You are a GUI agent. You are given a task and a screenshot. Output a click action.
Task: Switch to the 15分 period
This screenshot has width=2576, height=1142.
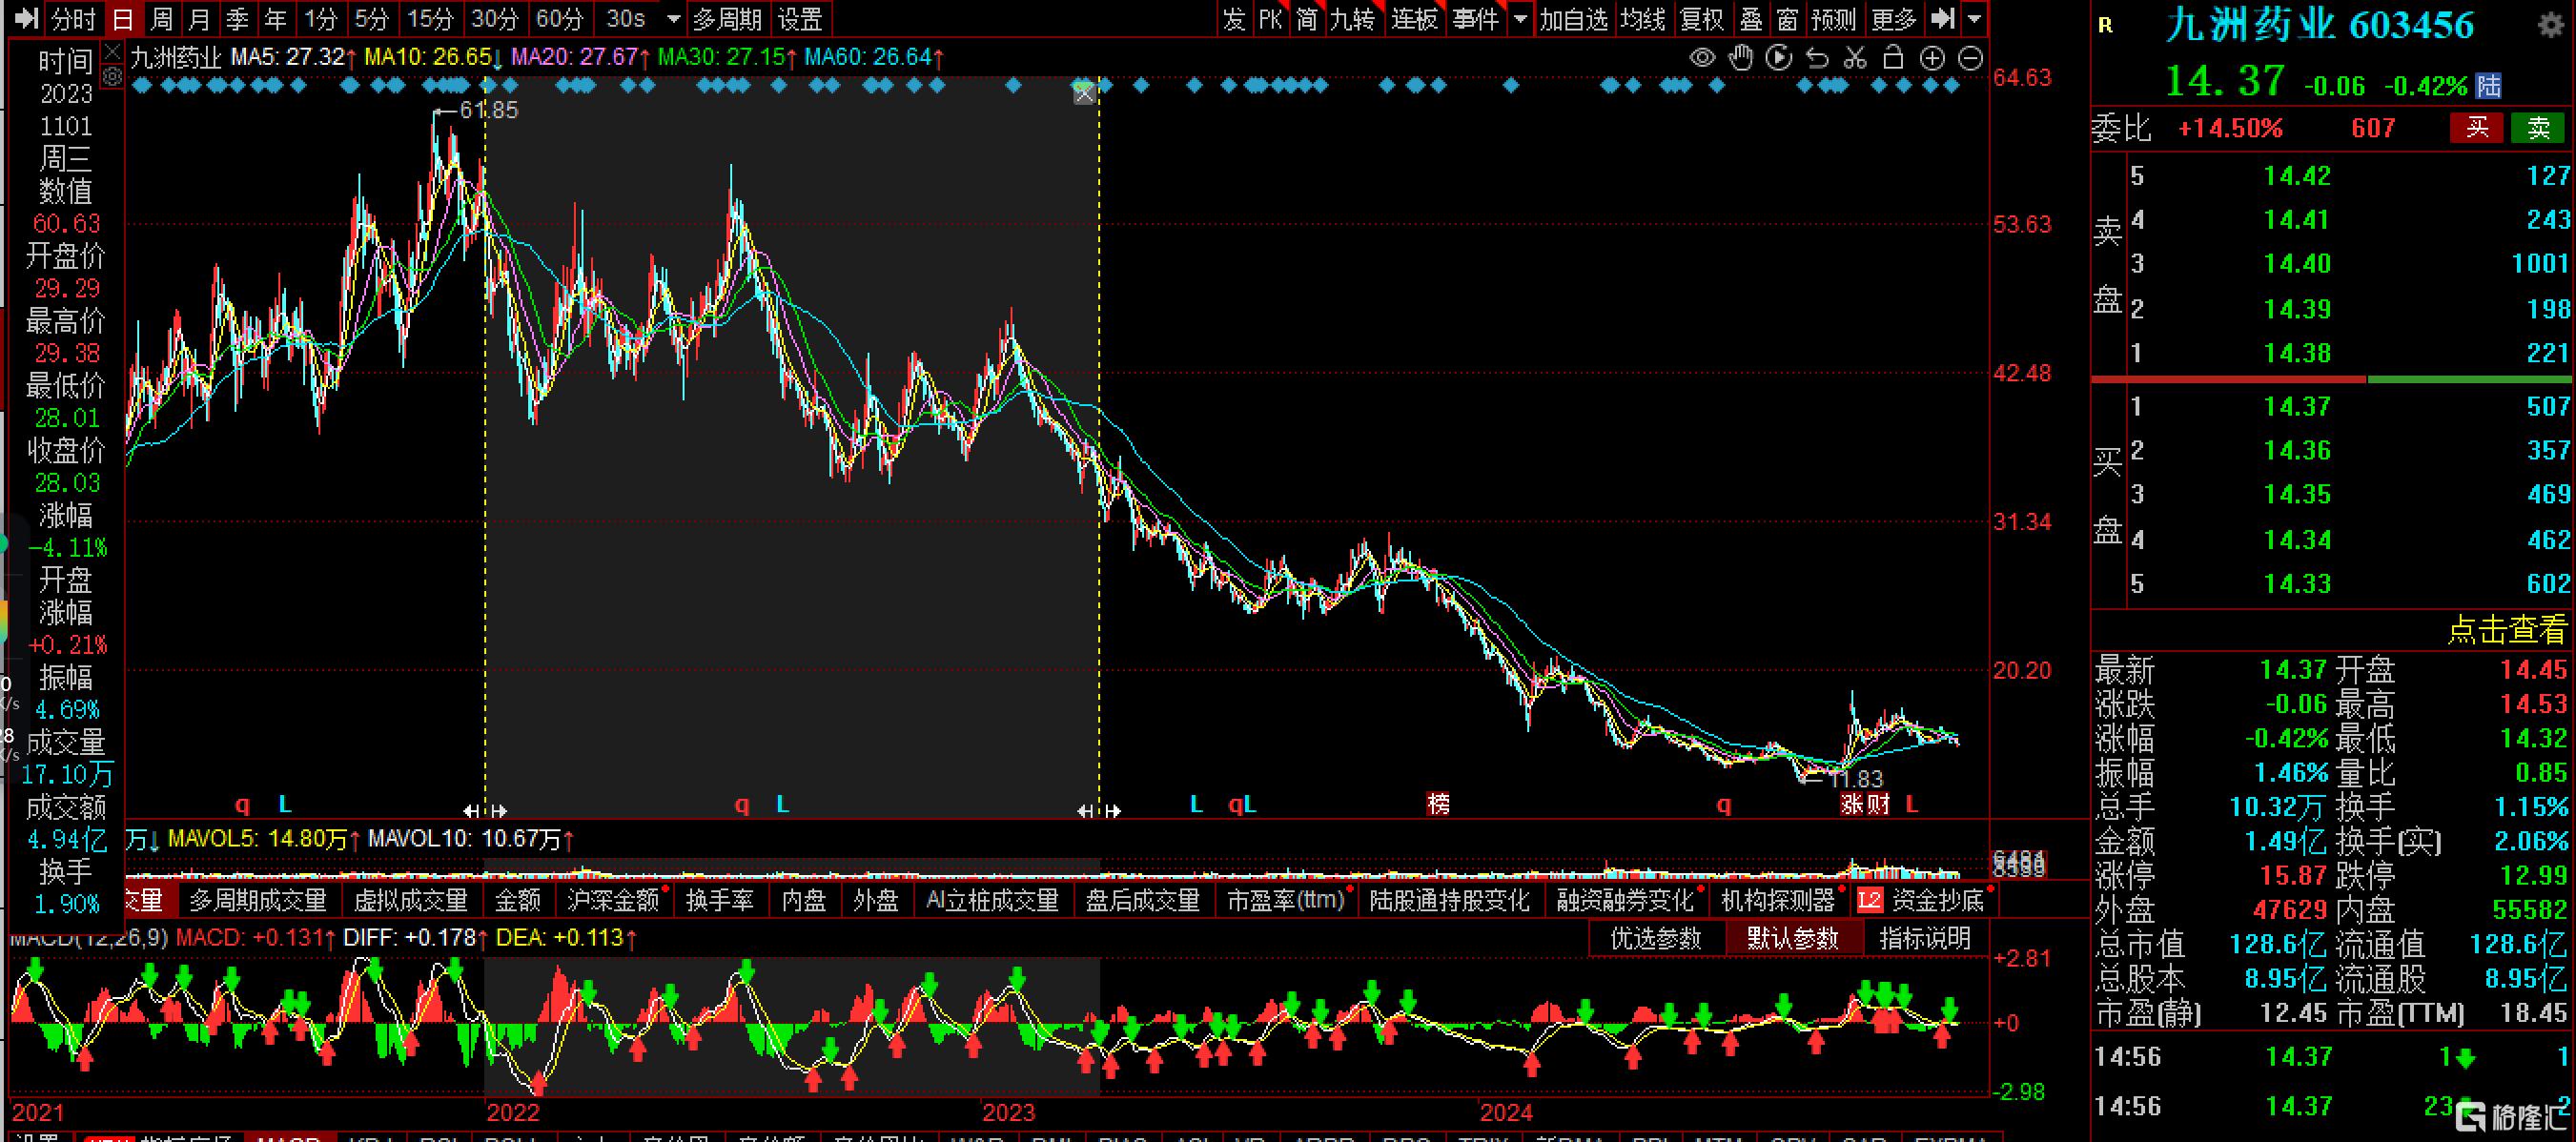tap(431, 18)
